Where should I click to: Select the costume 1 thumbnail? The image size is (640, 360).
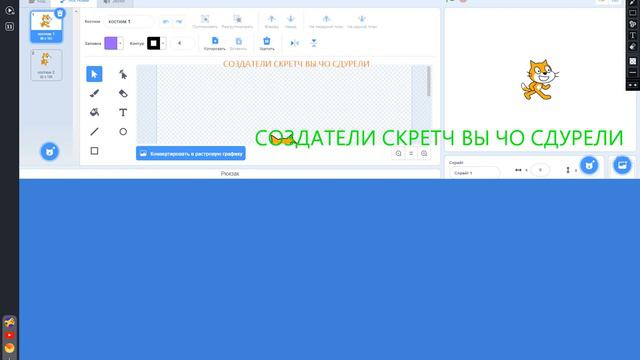46,27
